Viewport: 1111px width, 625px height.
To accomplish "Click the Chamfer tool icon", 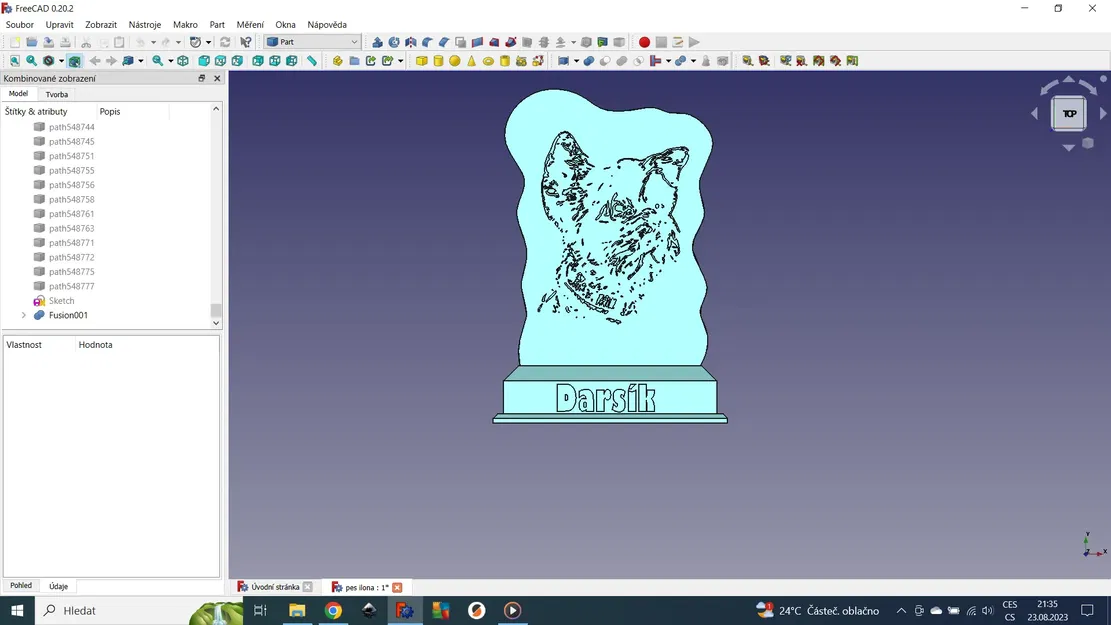I will tap(444, 43).
